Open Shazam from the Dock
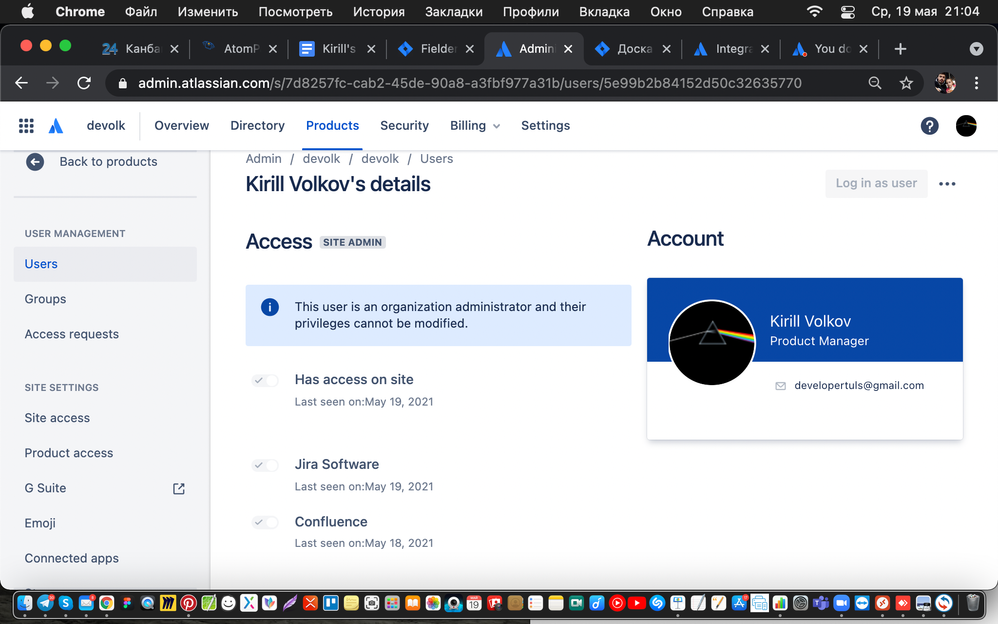 [x=657, y=603]
